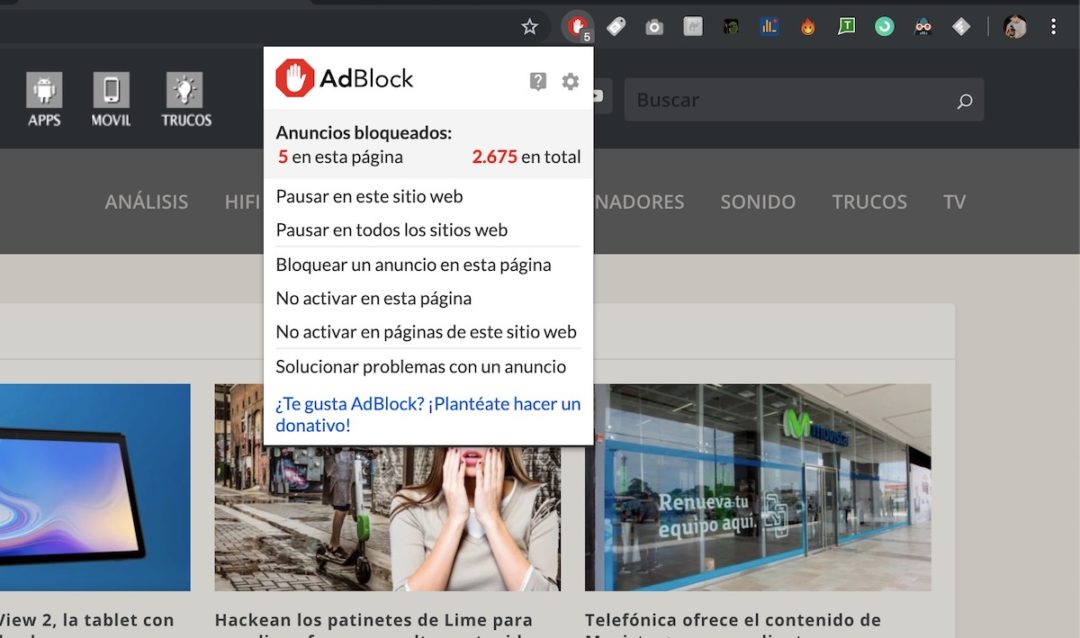Click the tag-shaped extension icon
Viewport: 1080px width, 638px height.
[x=616, y=27]
